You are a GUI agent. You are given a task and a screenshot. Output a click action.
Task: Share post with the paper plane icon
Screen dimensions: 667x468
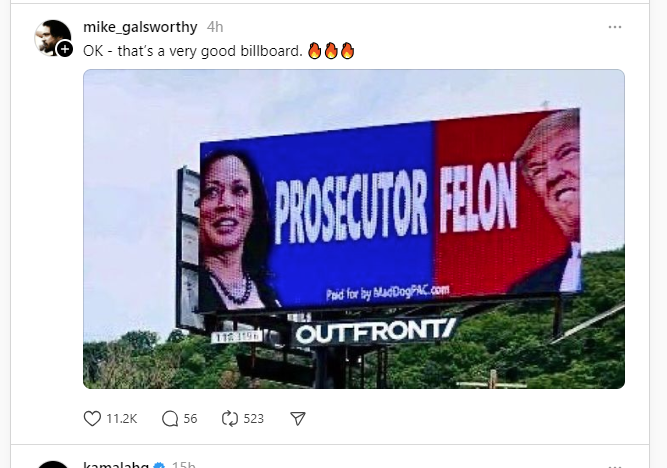tap(298, 419)
